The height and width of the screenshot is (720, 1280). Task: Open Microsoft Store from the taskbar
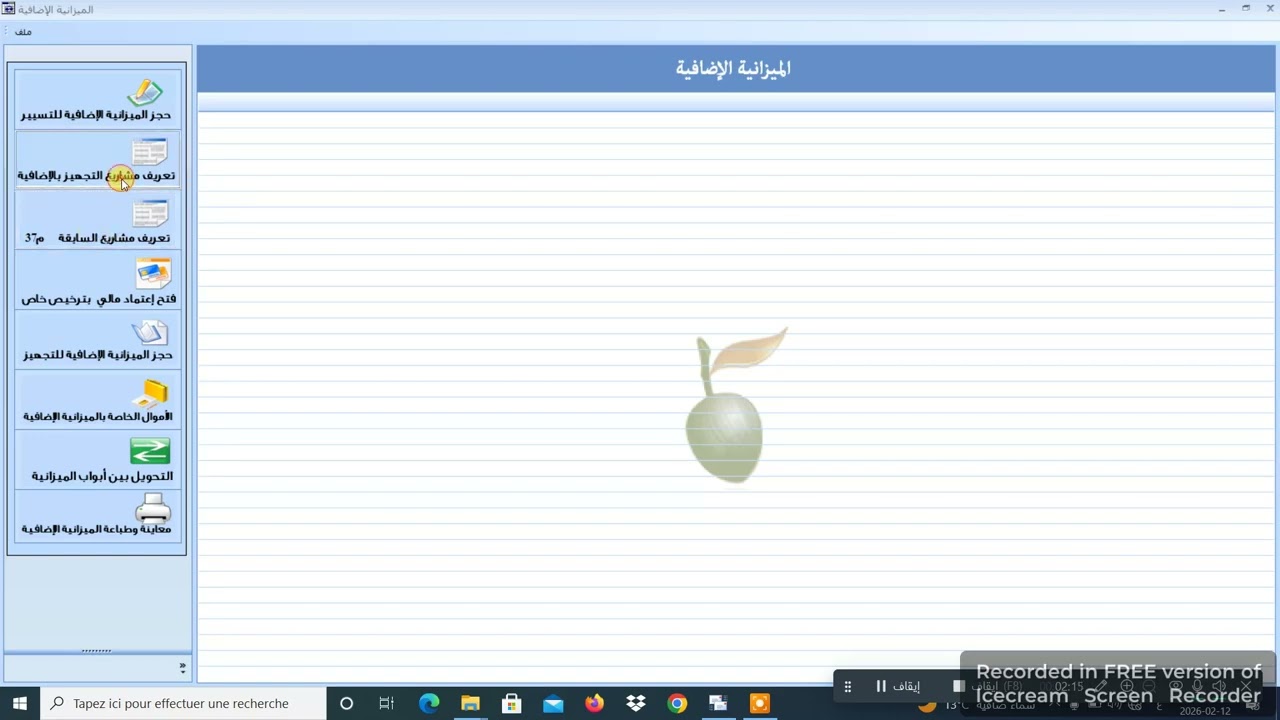[511, 704]
